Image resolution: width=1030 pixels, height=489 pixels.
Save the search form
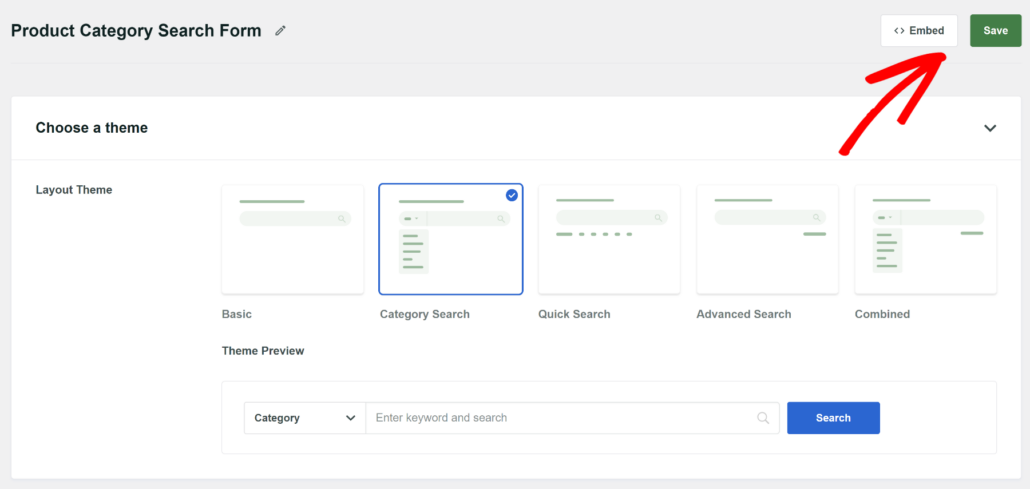tap(995, 31)
